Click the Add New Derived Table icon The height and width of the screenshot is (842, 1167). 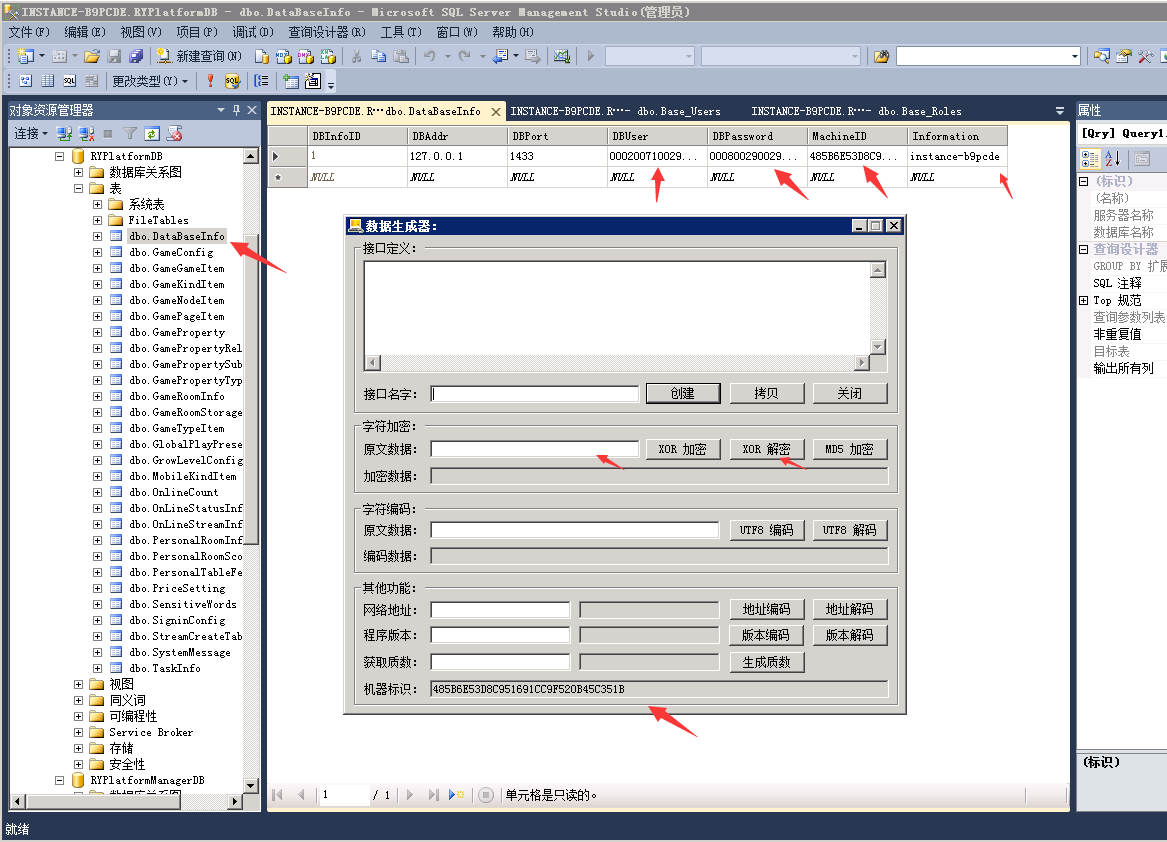(x=313, y=80)
